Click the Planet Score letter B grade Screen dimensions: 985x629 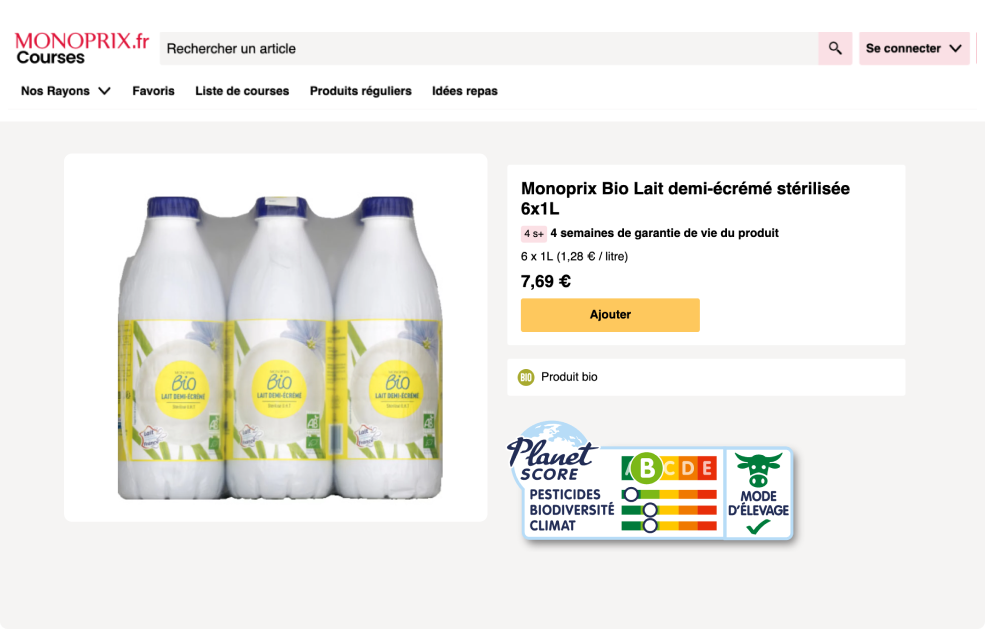pyautogui.click(x=648, y=467)
